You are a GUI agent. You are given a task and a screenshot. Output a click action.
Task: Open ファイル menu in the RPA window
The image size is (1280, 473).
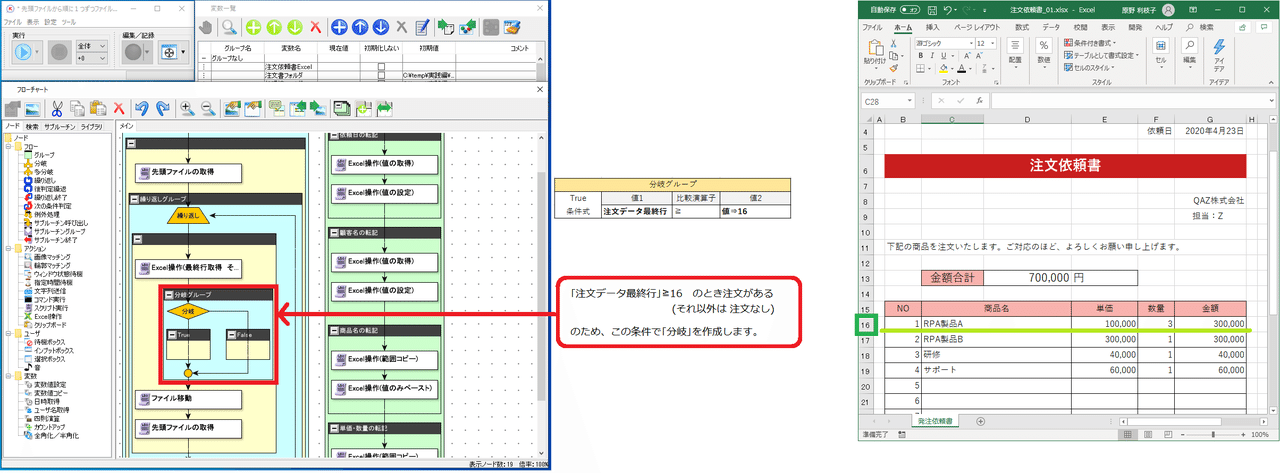point(12,21)
